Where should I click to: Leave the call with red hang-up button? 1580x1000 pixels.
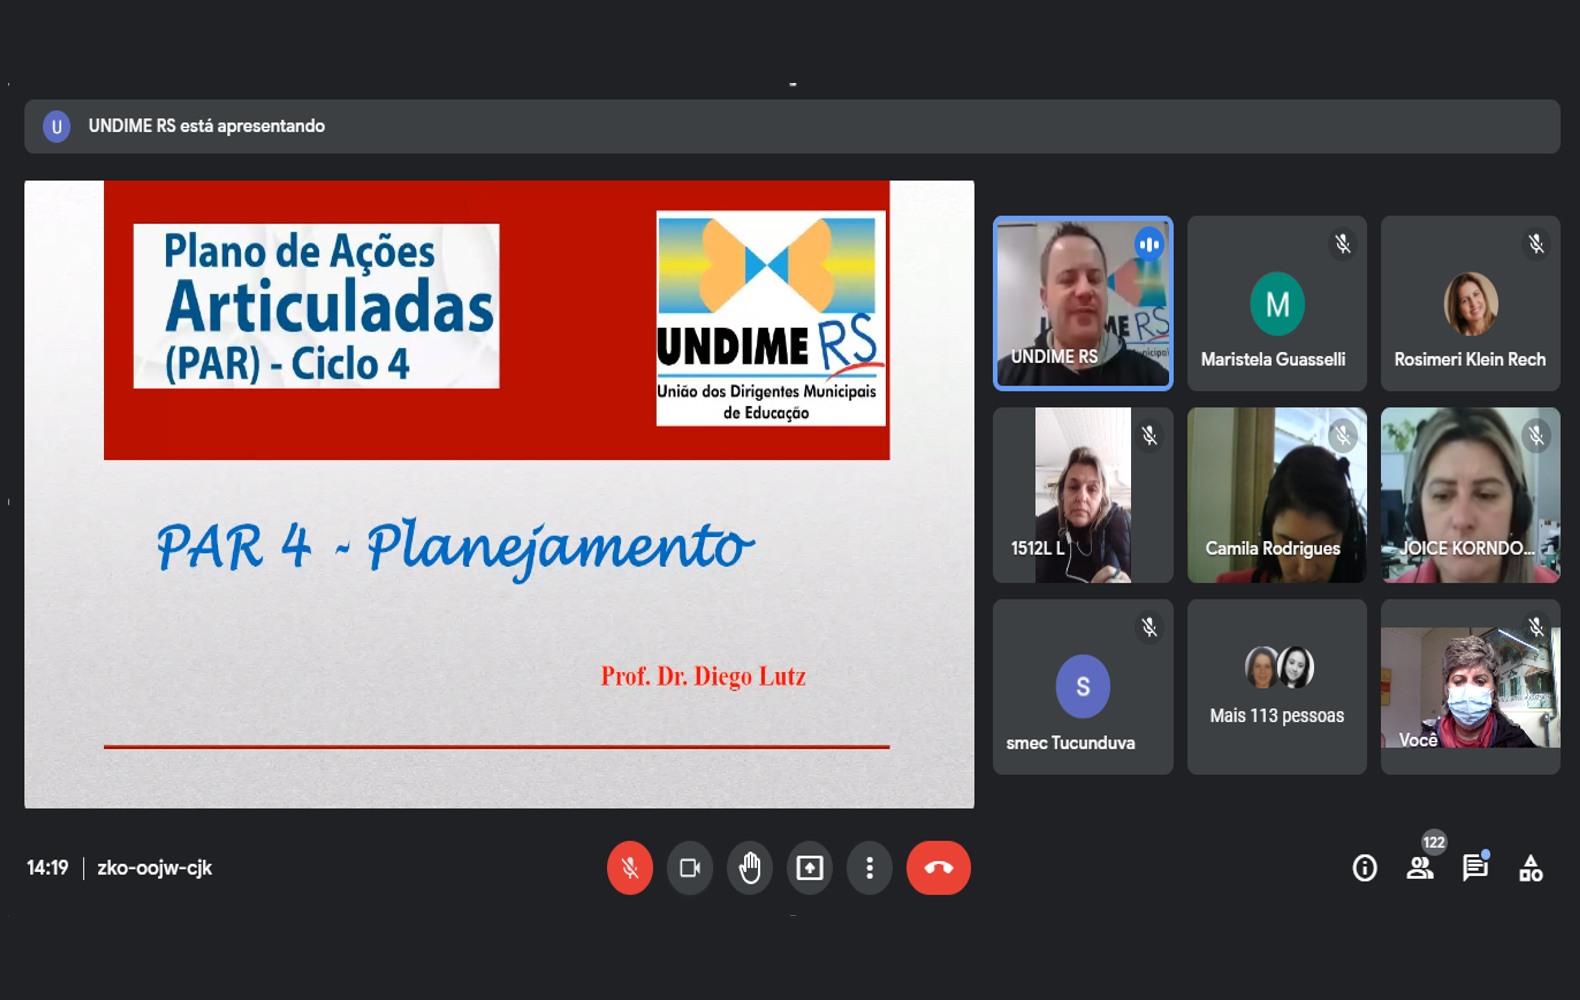[938, 868]
